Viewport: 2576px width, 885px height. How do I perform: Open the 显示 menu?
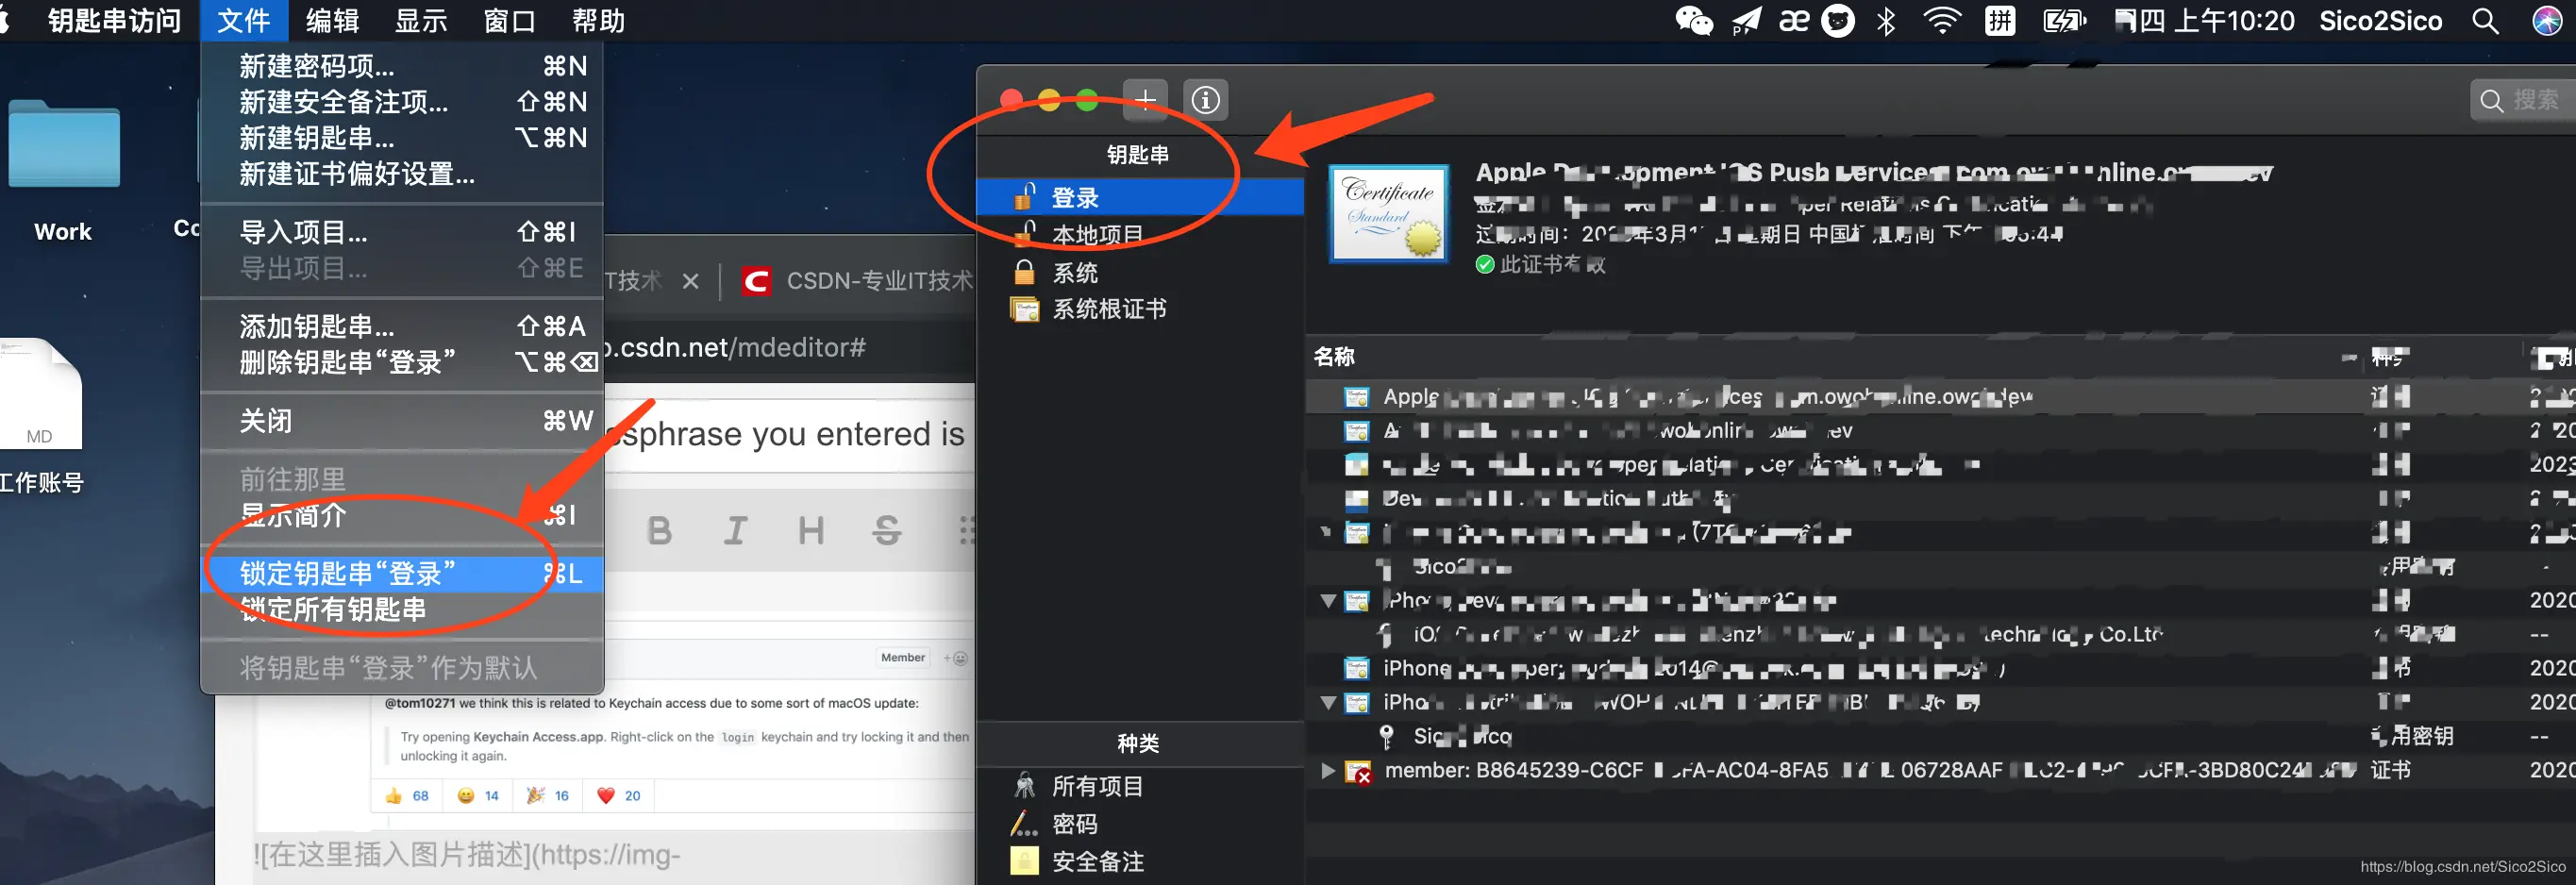click(421, 20)
